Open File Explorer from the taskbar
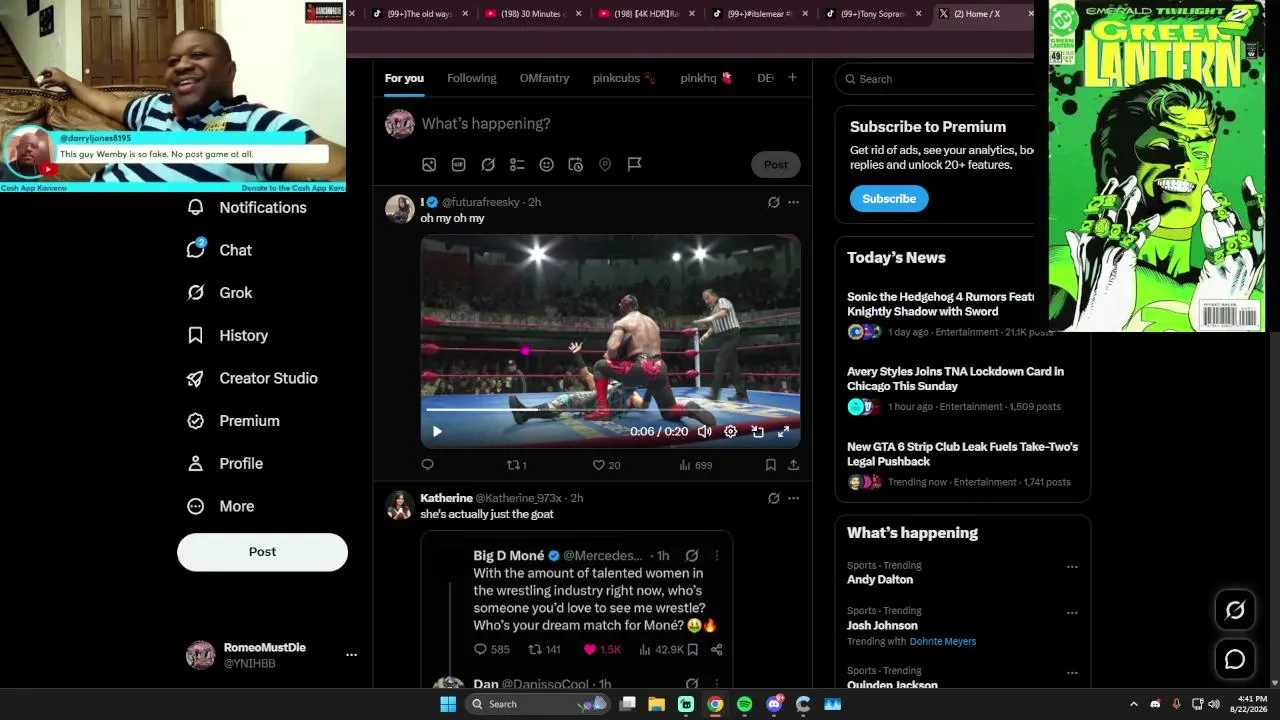The height and width of the screenshot is (720, 1280). tap(657, 704)
